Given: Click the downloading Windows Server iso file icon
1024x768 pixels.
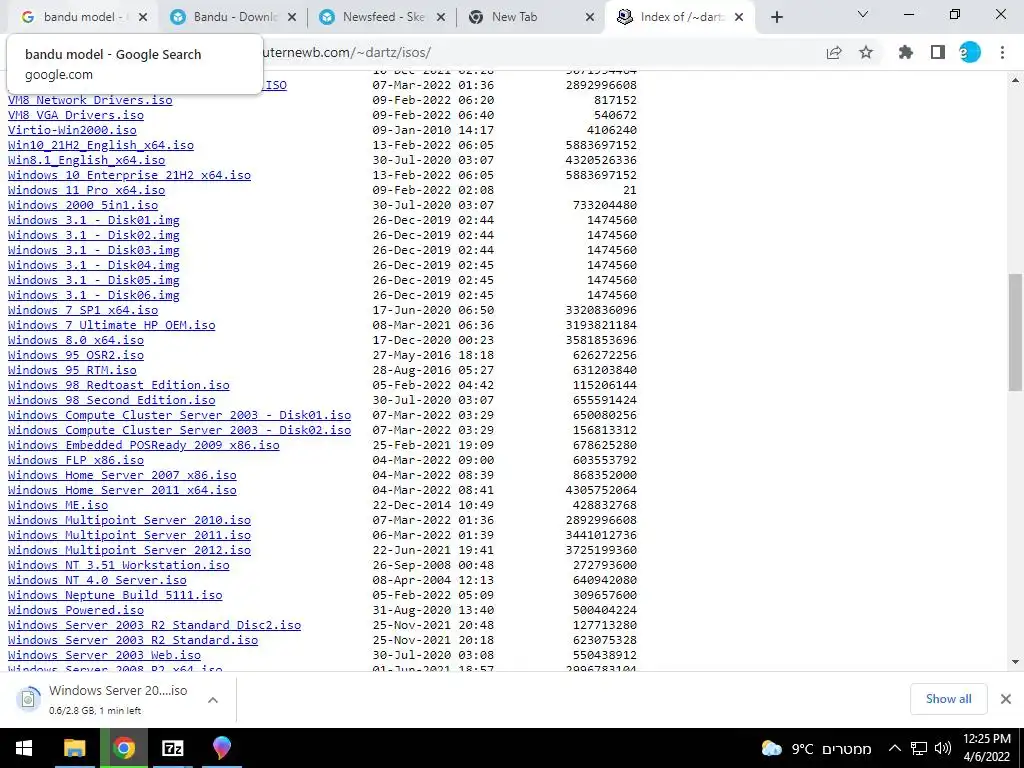Looking at the screenshot, I should [28, 699].
